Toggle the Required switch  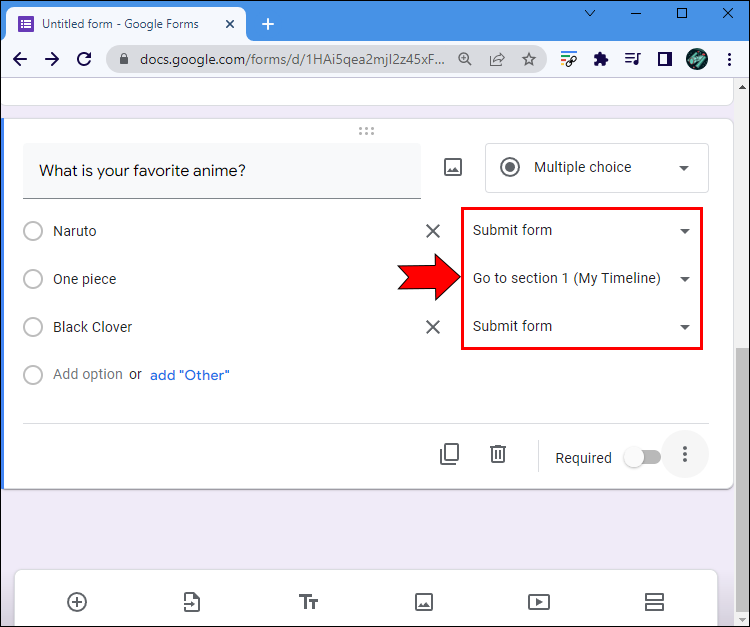[x=642, y=458]
